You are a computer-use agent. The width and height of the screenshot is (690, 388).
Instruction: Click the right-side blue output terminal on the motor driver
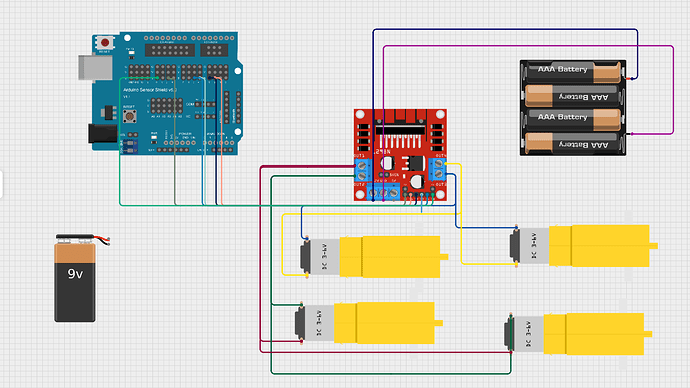point(437,170)
